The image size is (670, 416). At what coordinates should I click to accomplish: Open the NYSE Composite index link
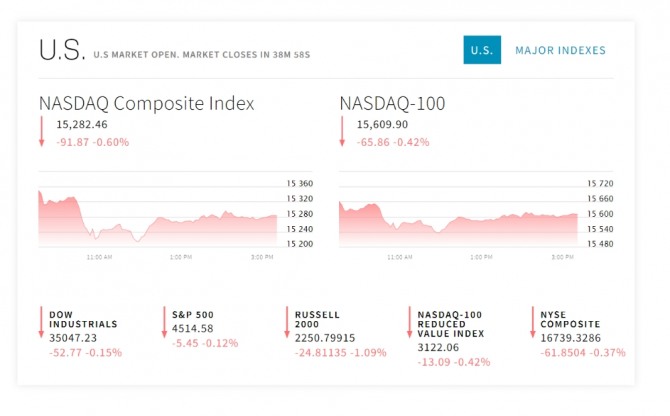tap(571, 319)
